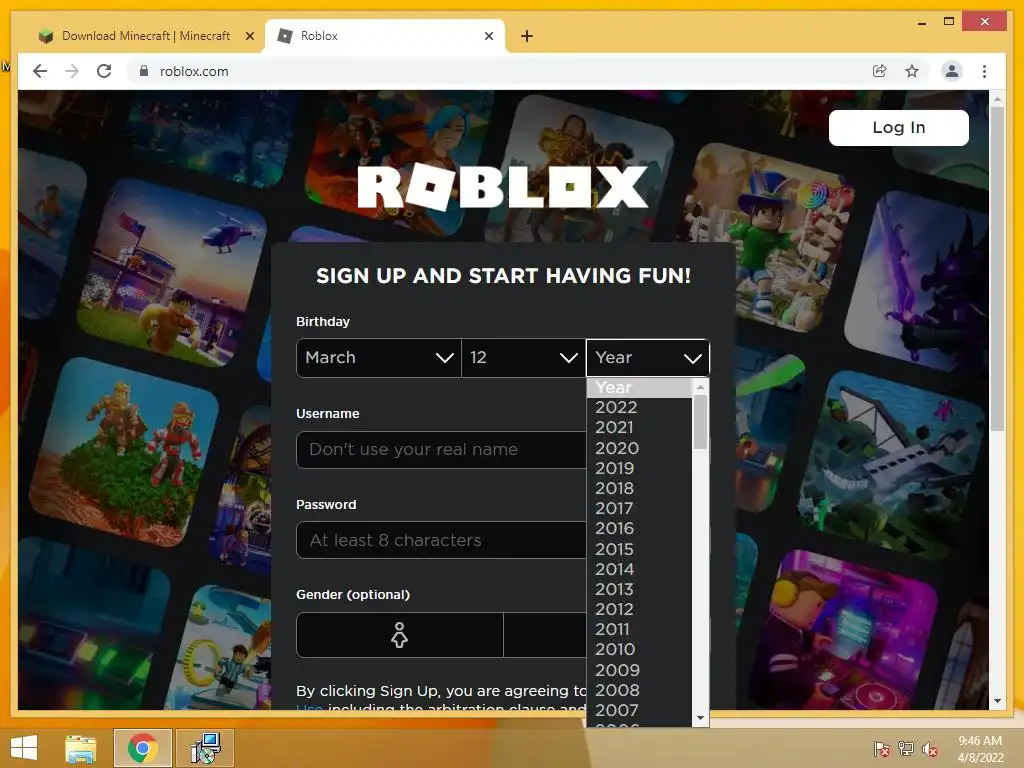
Task: Select 2022 from the year list
Action: click(x=639, y=408)
